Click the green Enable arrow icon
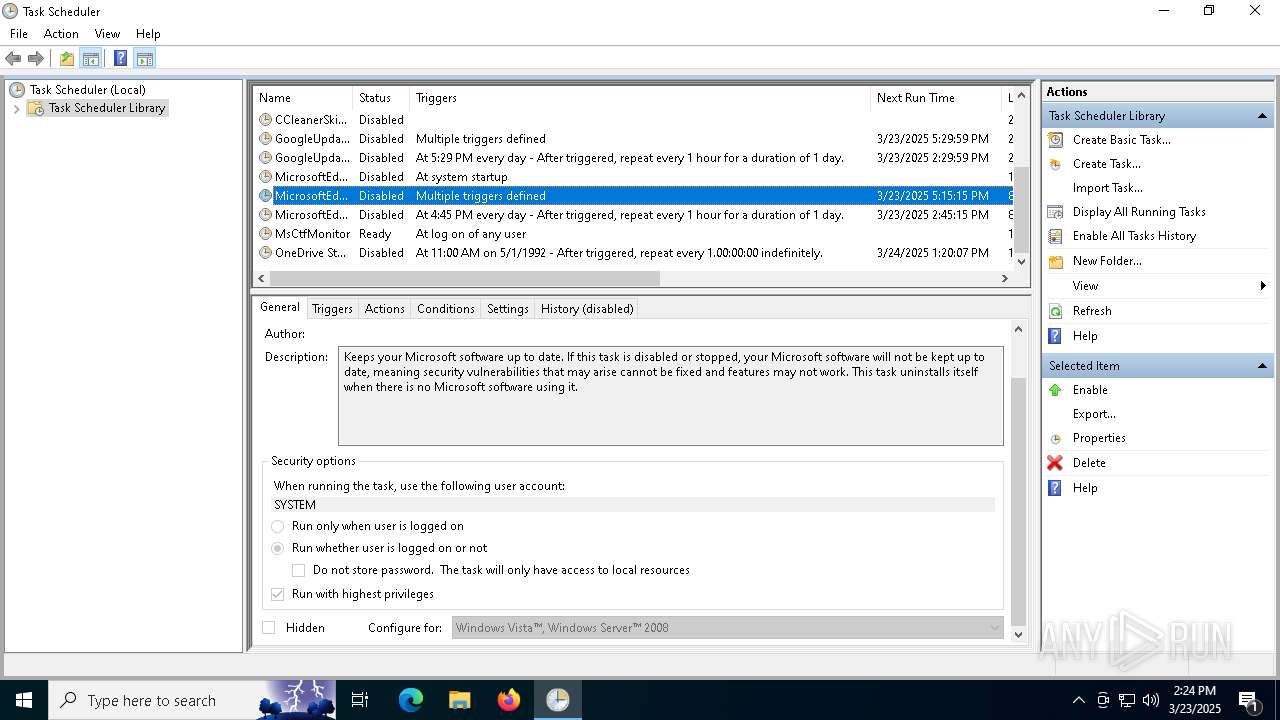 point(1055,390)
